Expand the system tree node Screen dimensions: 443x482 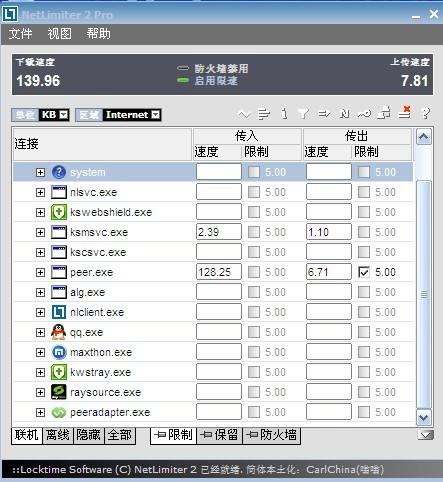click(x=40, y=172)
